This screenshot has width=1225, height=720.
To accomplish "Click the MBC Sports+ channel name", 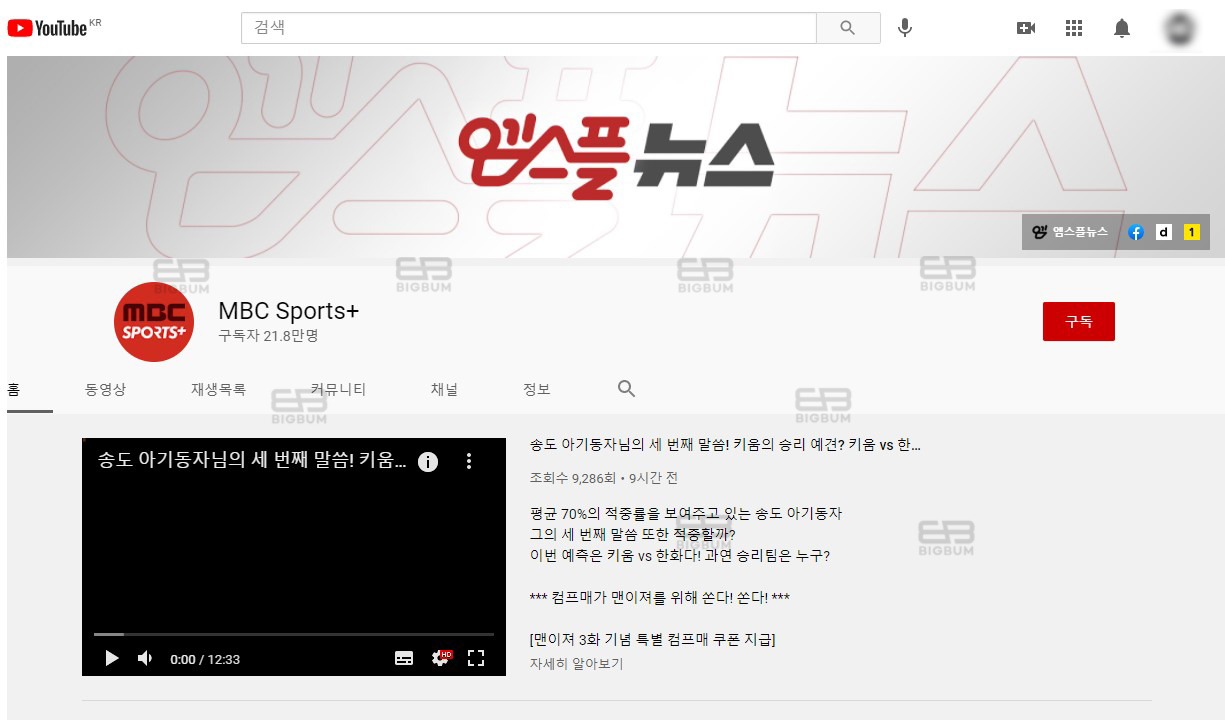I will click(288, 311).
